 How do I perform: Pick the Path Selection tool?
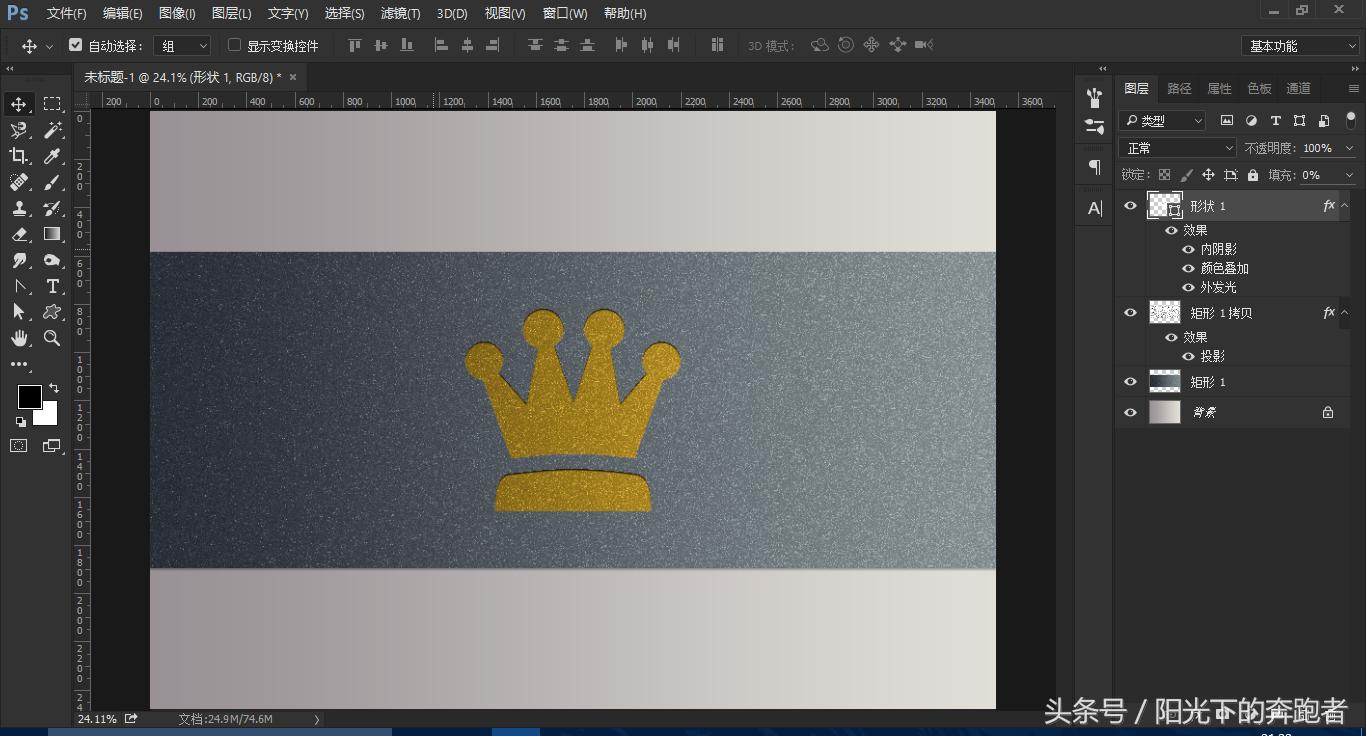point(19,312)
